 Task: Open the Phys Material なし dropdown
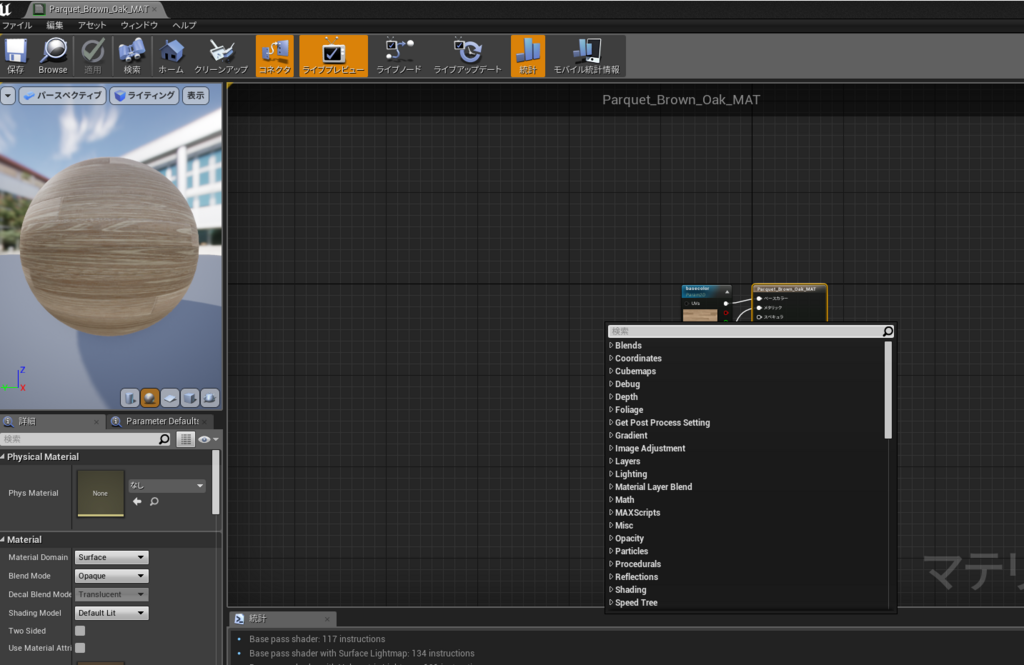point(167,485)
